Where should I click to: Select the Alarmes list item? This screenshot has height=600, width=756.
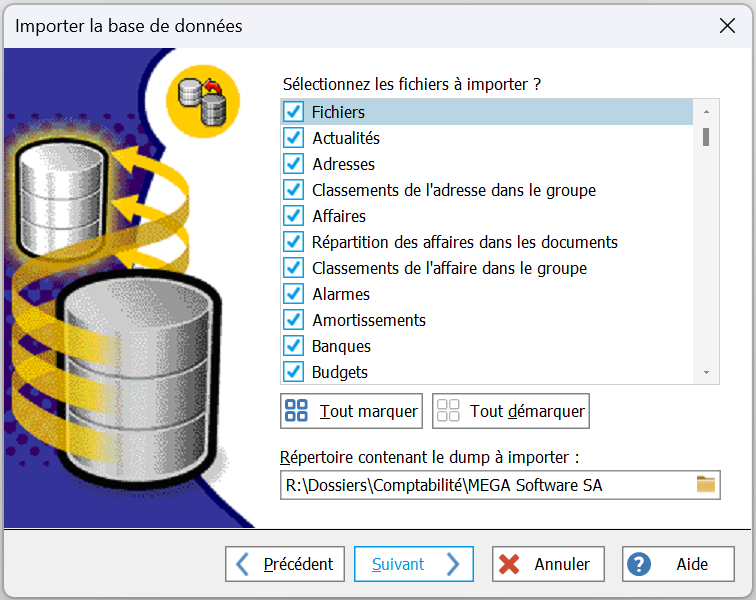point(341,294)
